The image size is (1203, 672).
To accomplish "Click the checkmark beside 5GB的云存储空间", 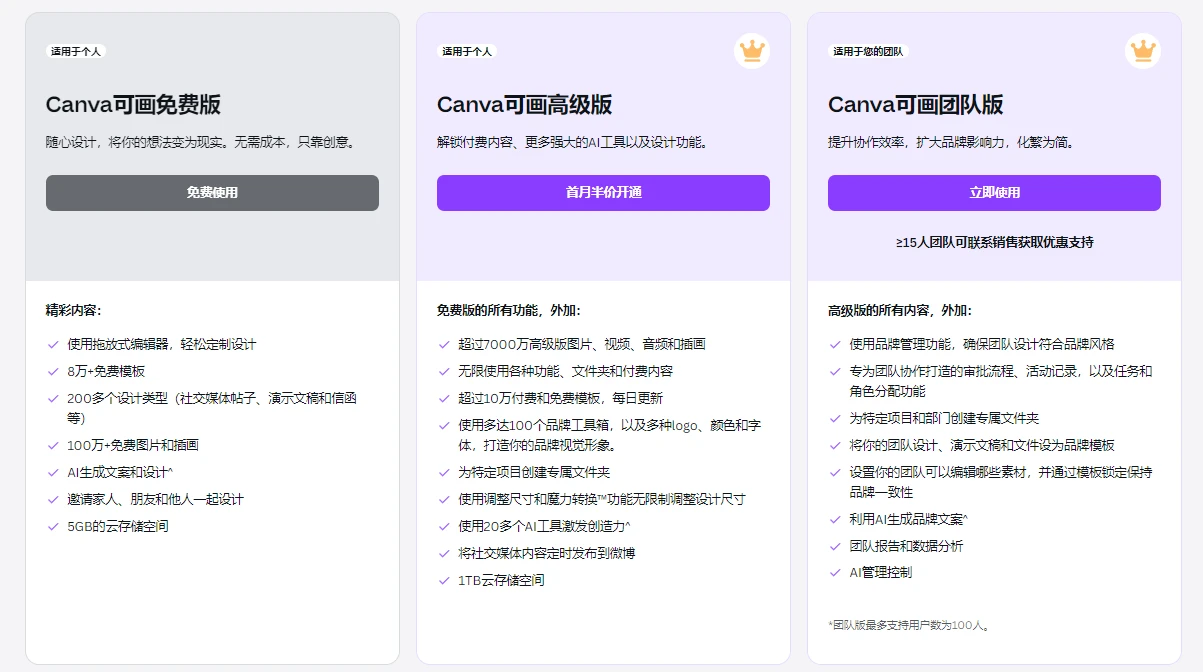I will click(x=53, y=526).
